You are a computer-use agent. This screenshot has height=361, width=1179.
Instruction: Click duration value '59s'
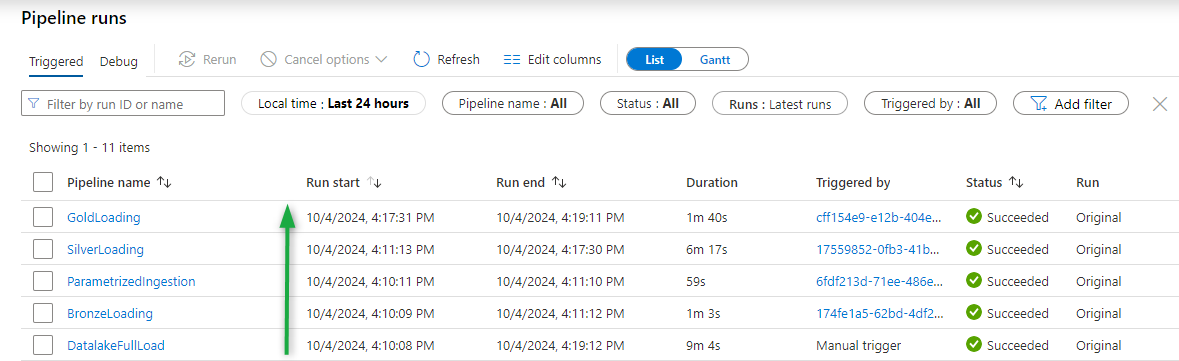click(x=697, y=281)
